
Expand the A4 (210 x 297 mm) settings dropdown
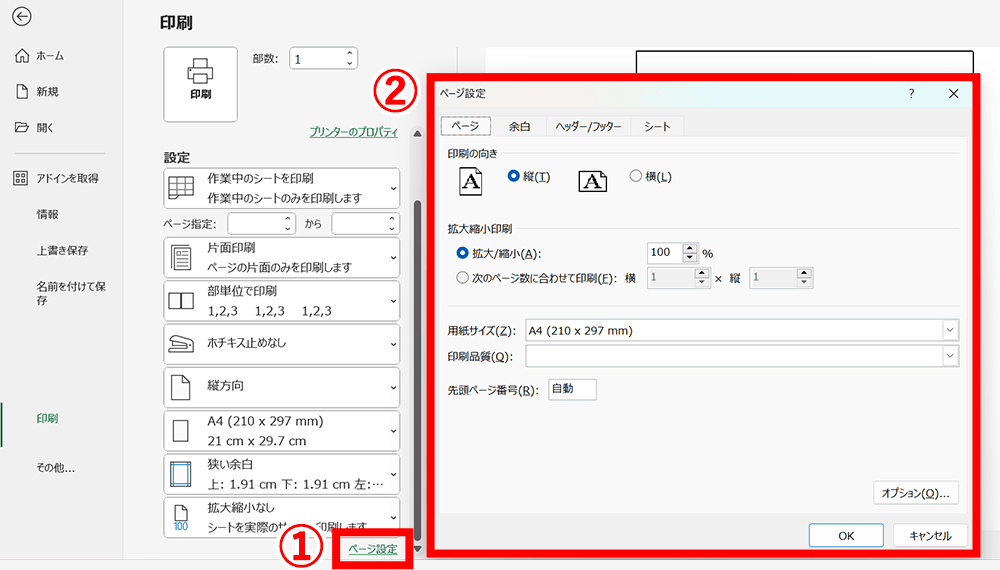pos(393,431)
